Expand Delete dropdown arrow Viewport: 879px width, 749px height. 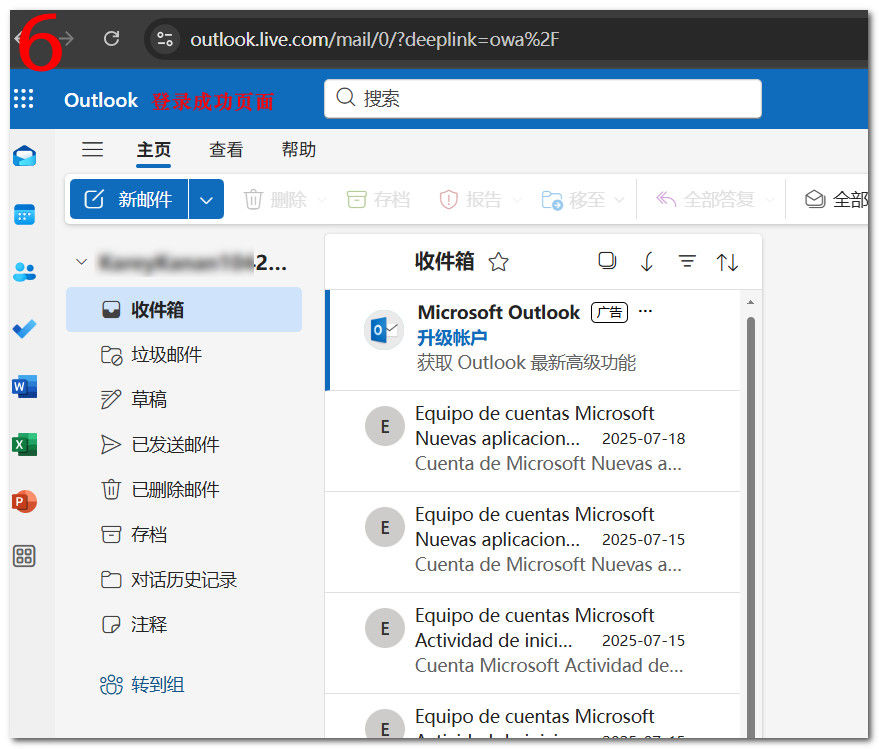321,200
